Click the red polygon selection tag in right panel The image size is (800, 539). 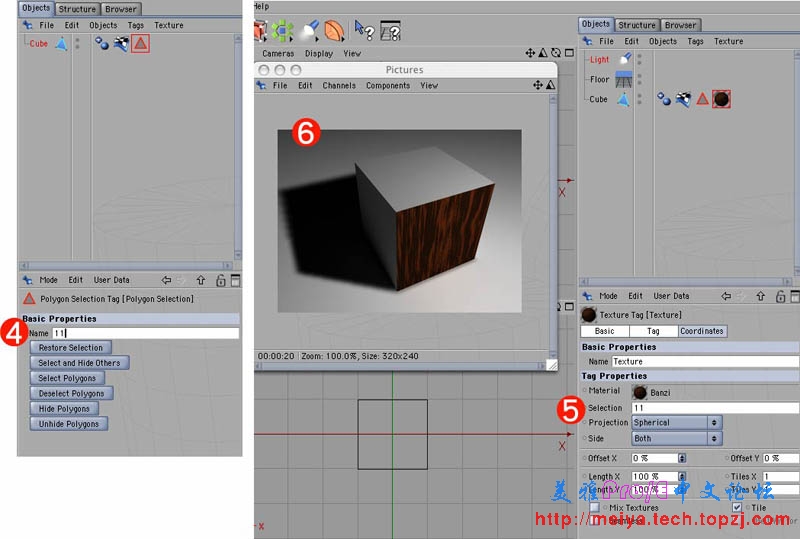[702, 99]
